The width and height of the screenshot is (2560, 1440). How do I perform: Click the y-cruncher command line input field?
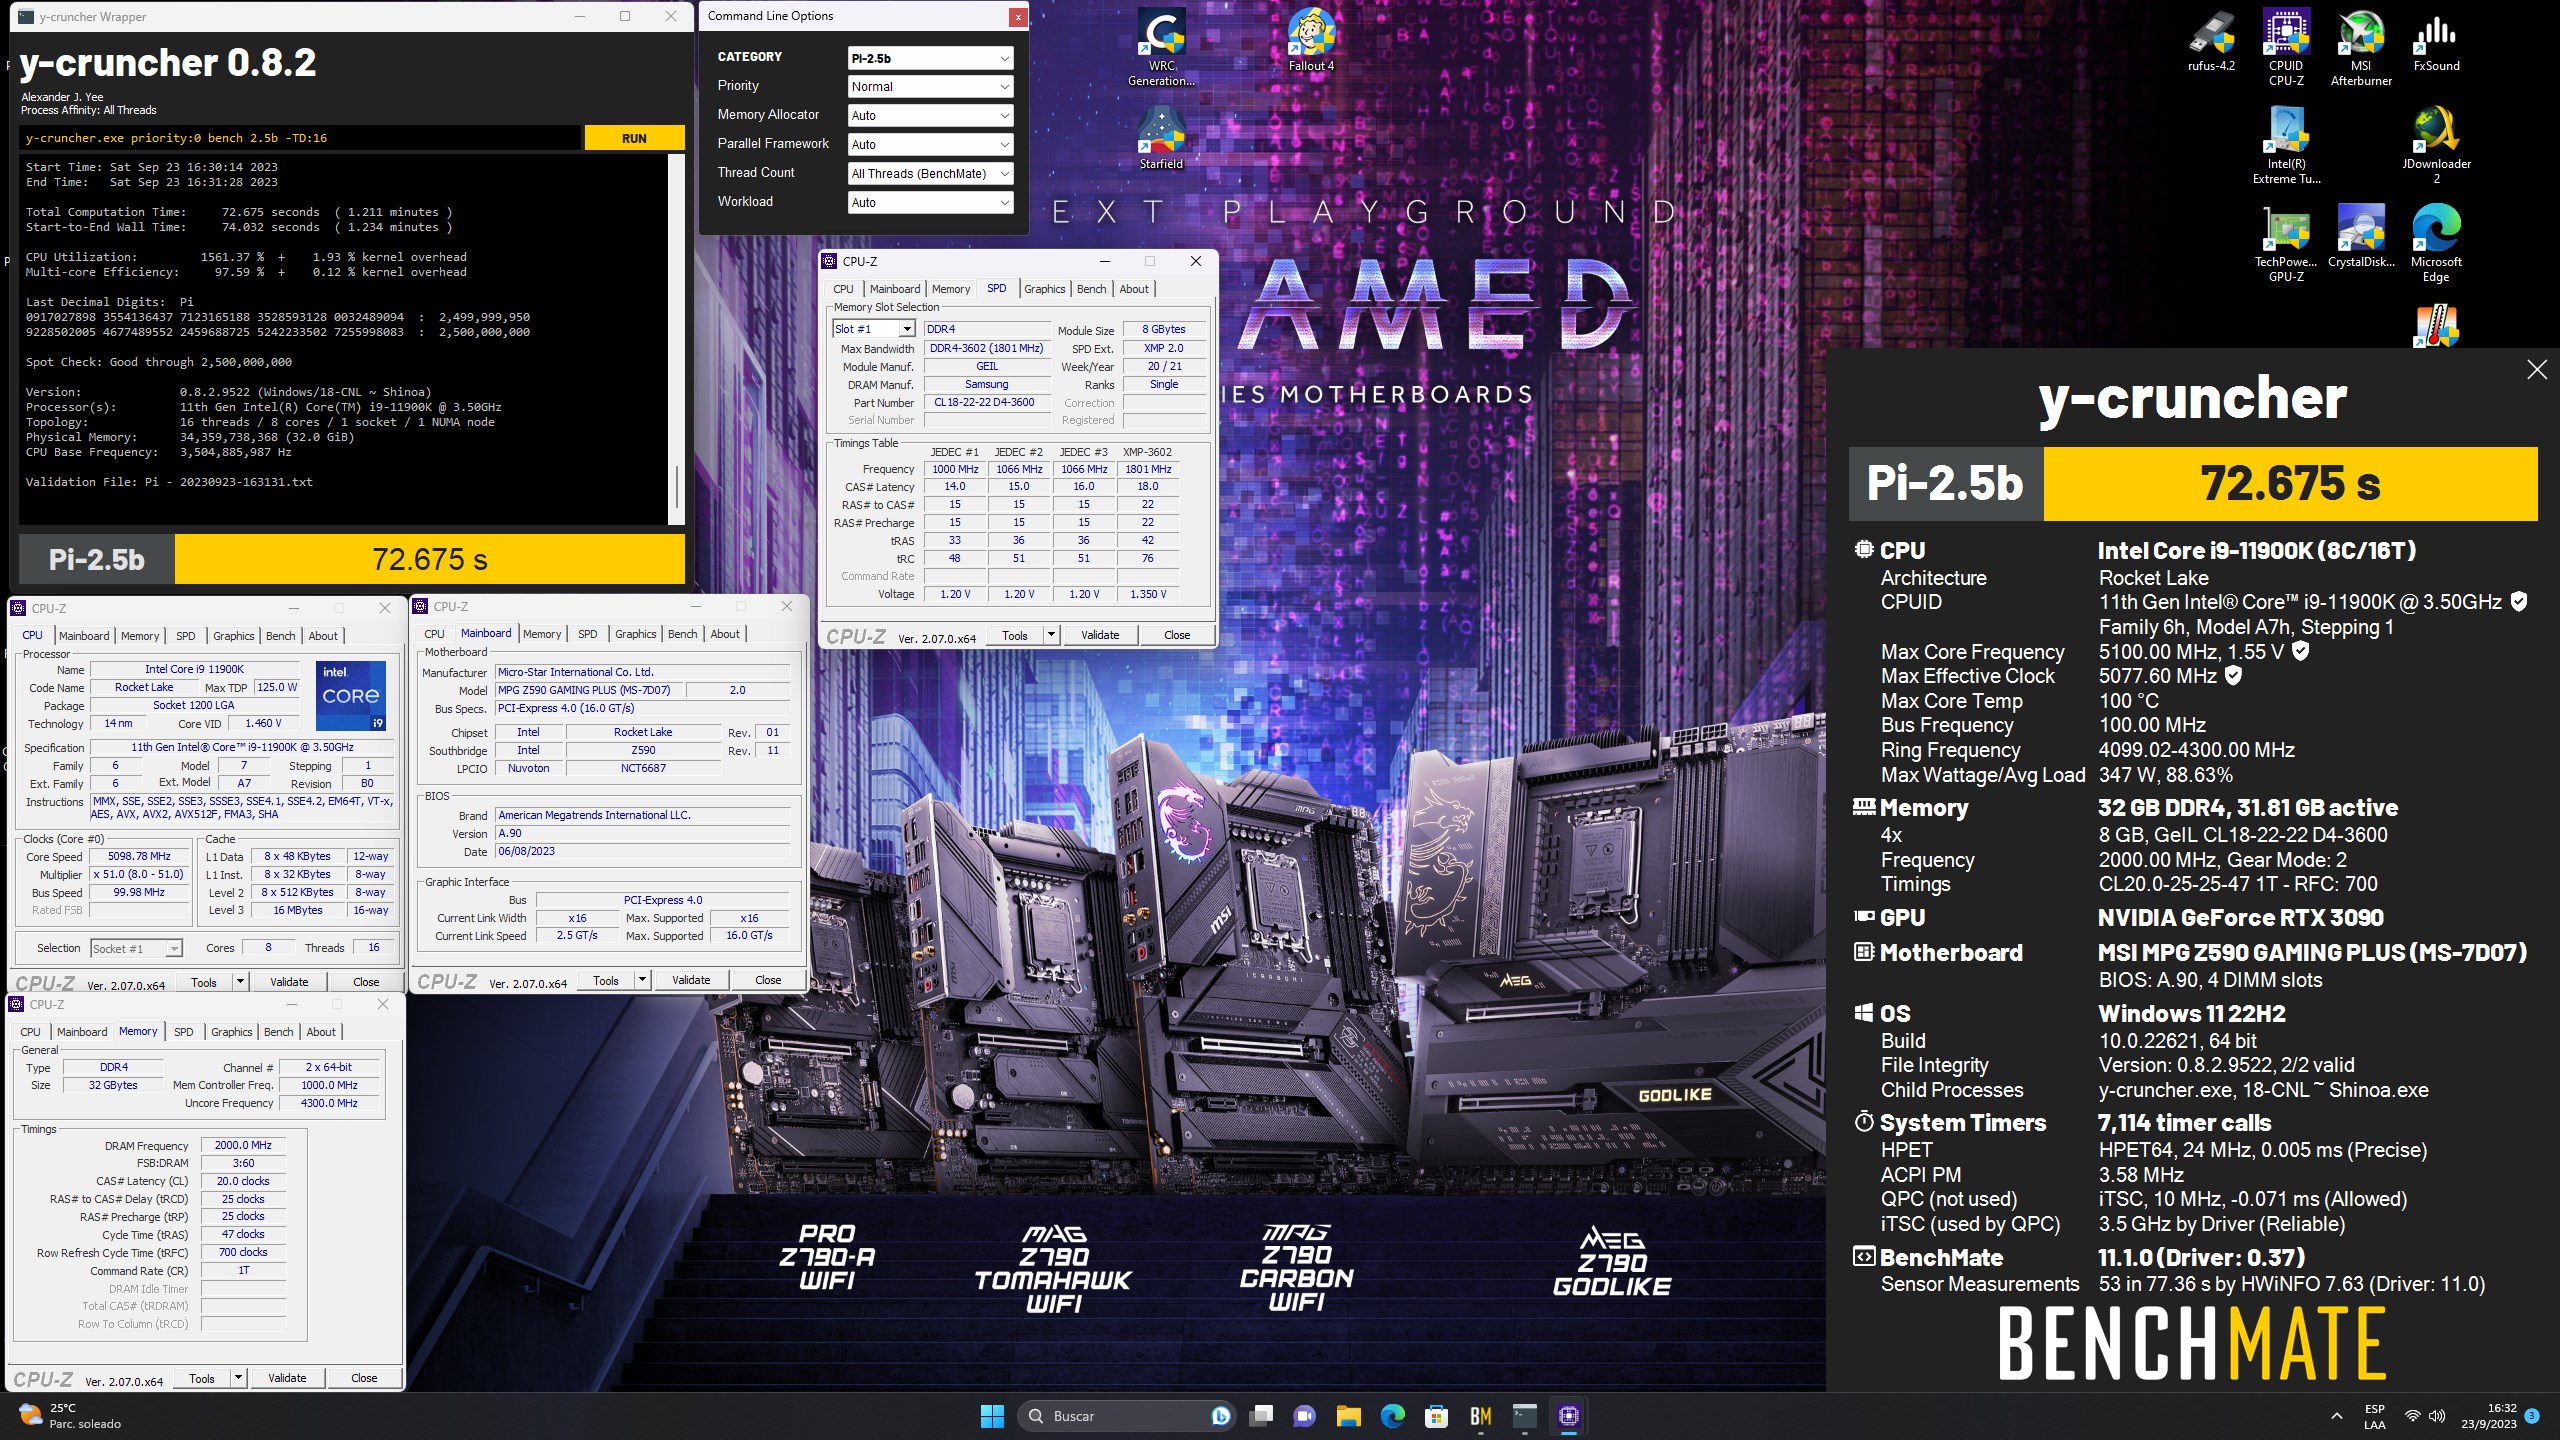click(300, 138)
